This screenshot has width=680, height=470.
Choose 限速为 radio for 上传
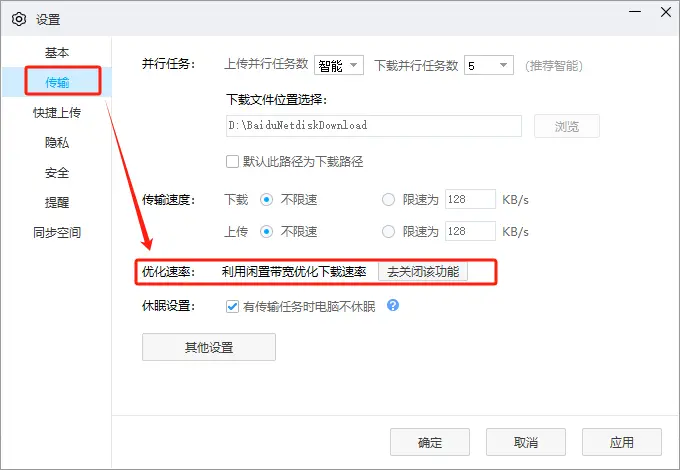(x=388, y=232)
